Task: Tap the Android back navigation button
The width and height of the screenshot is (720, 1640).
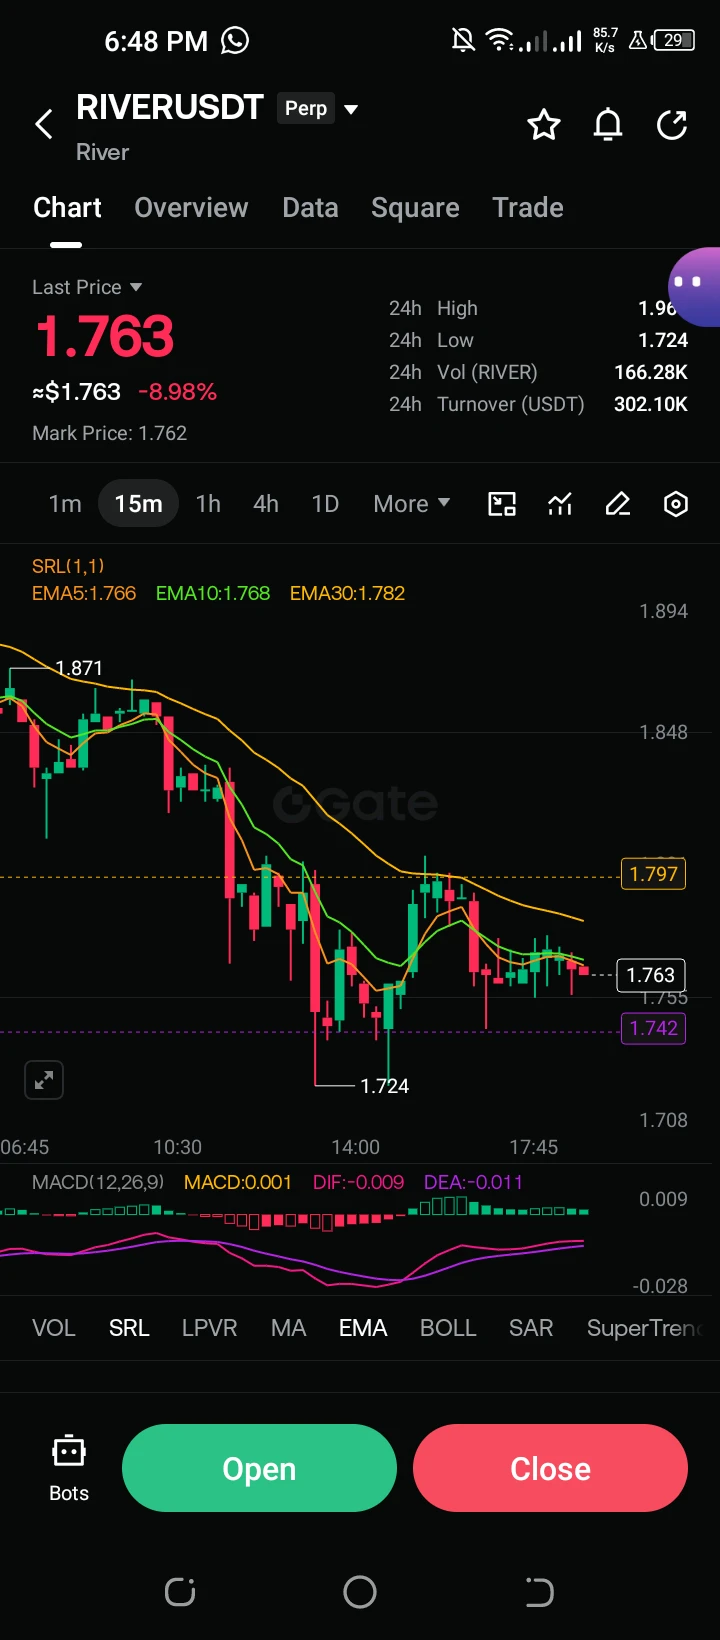Action: (539, 1592)
